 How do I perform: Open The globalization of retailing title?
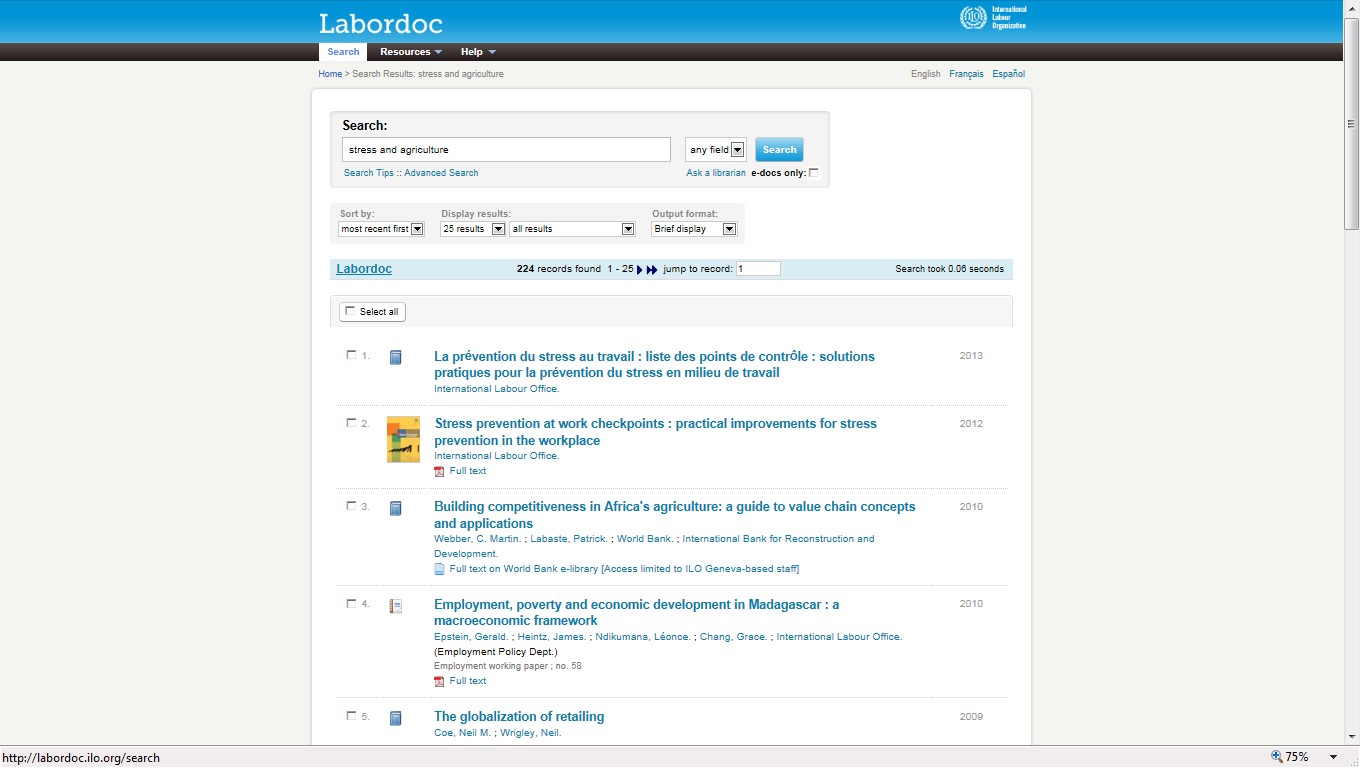[519, 716]
